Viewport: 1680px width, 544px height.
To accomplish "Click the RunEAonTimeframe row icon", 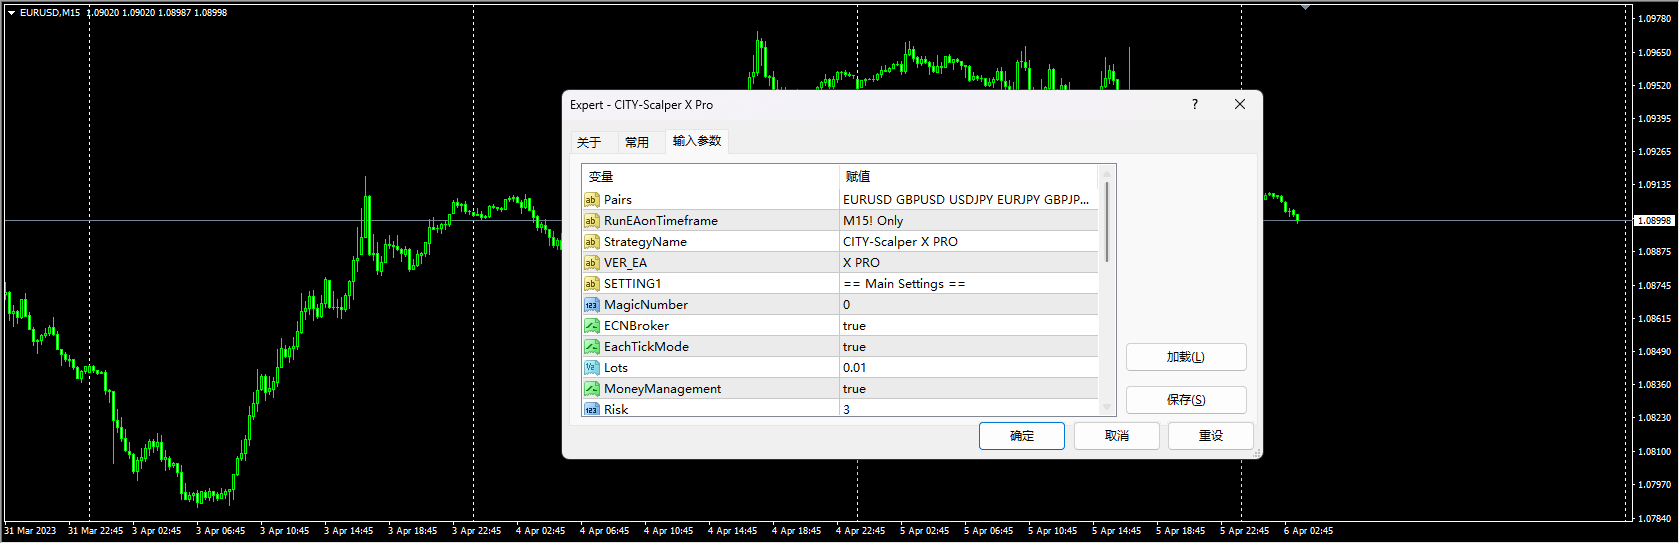I will (591, 221).
